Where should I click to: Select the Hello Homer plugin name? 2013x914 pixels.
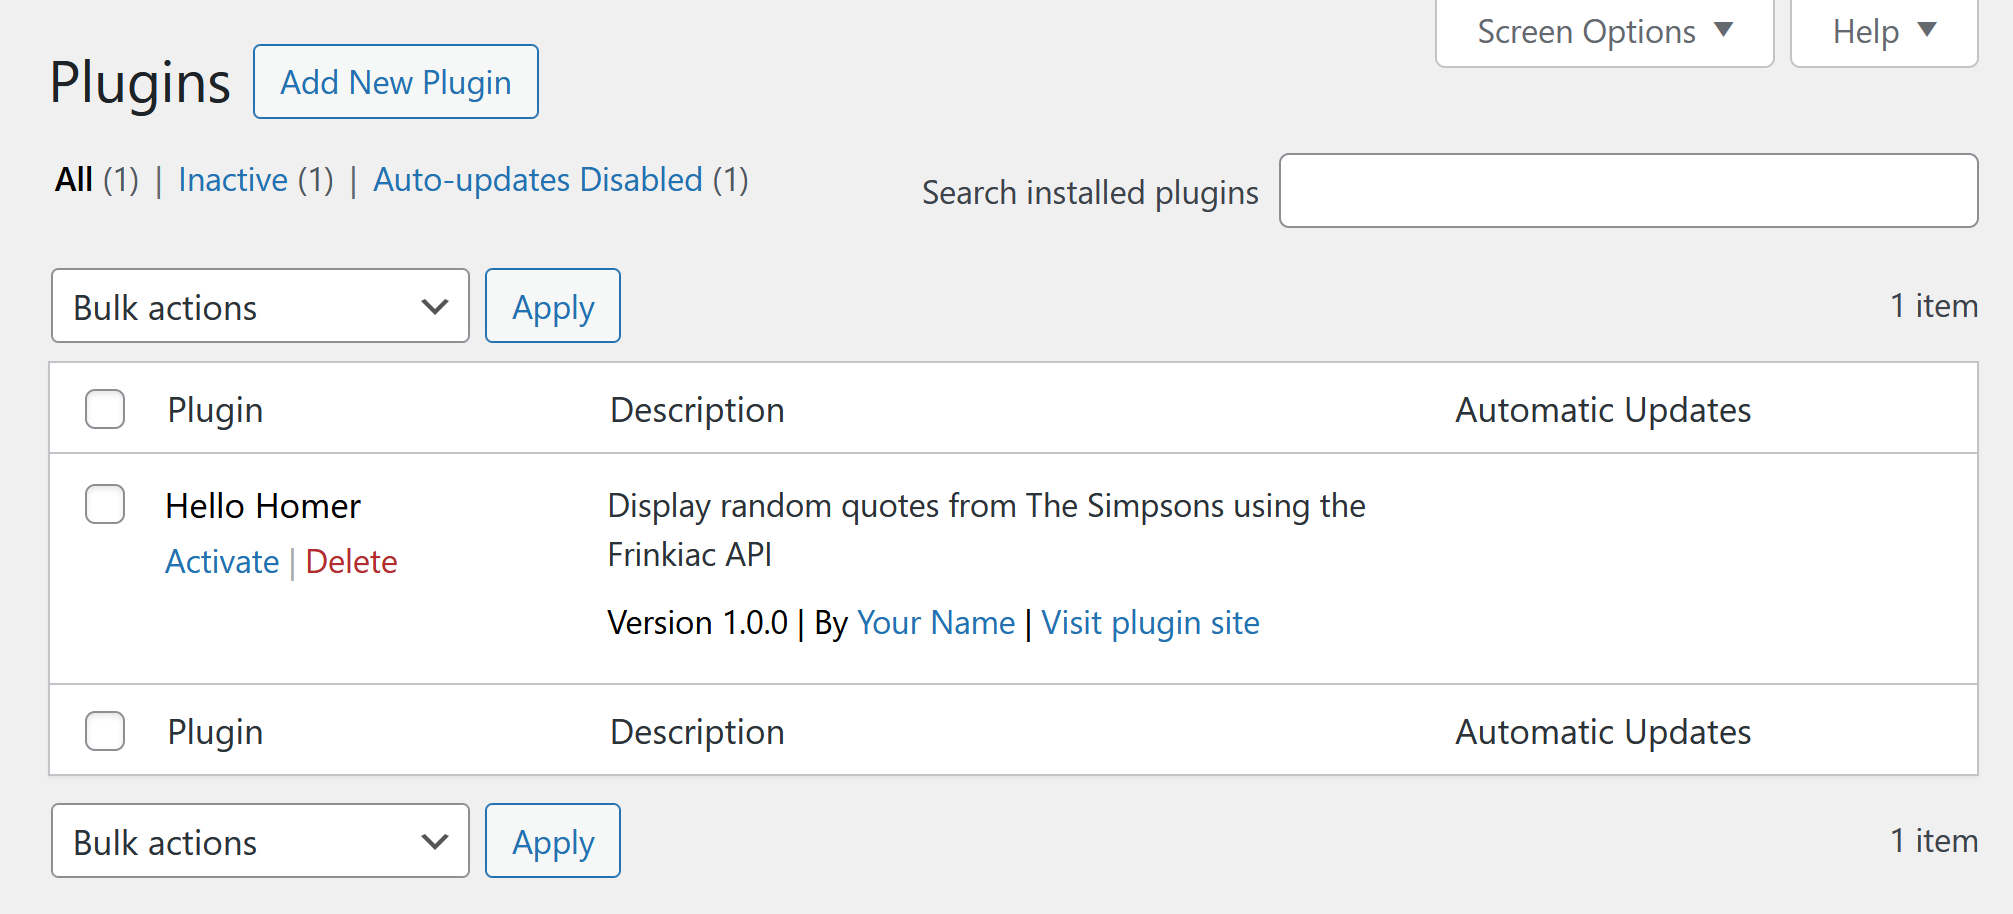click(x=263, y=505)
